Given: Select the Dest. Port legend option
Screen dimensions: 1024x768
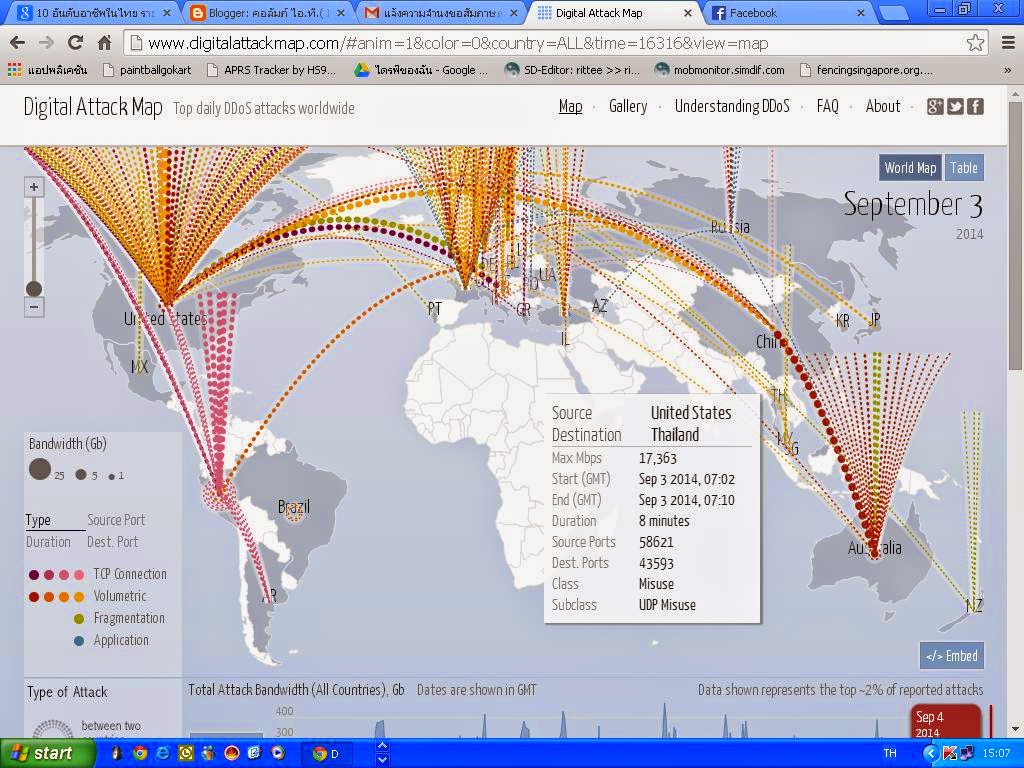Looking at the screenshot, I should (113, 542).
